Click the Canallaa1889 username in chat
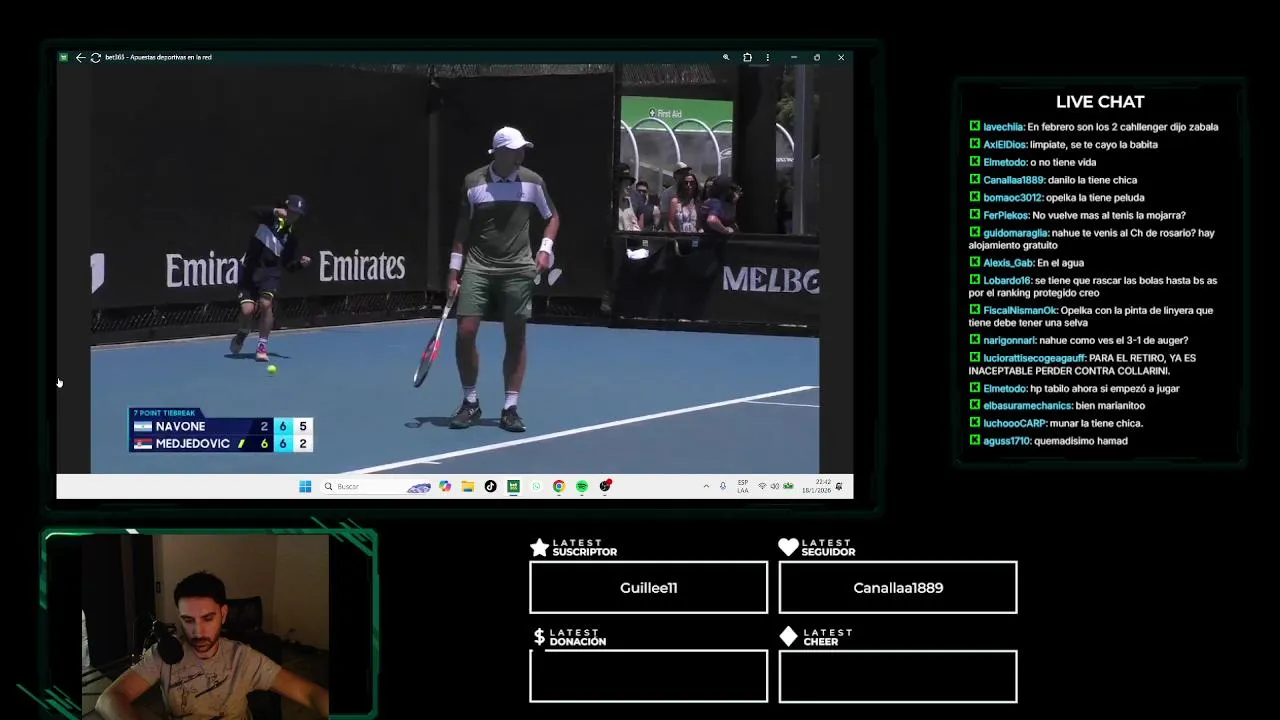 coord(1013,180)
